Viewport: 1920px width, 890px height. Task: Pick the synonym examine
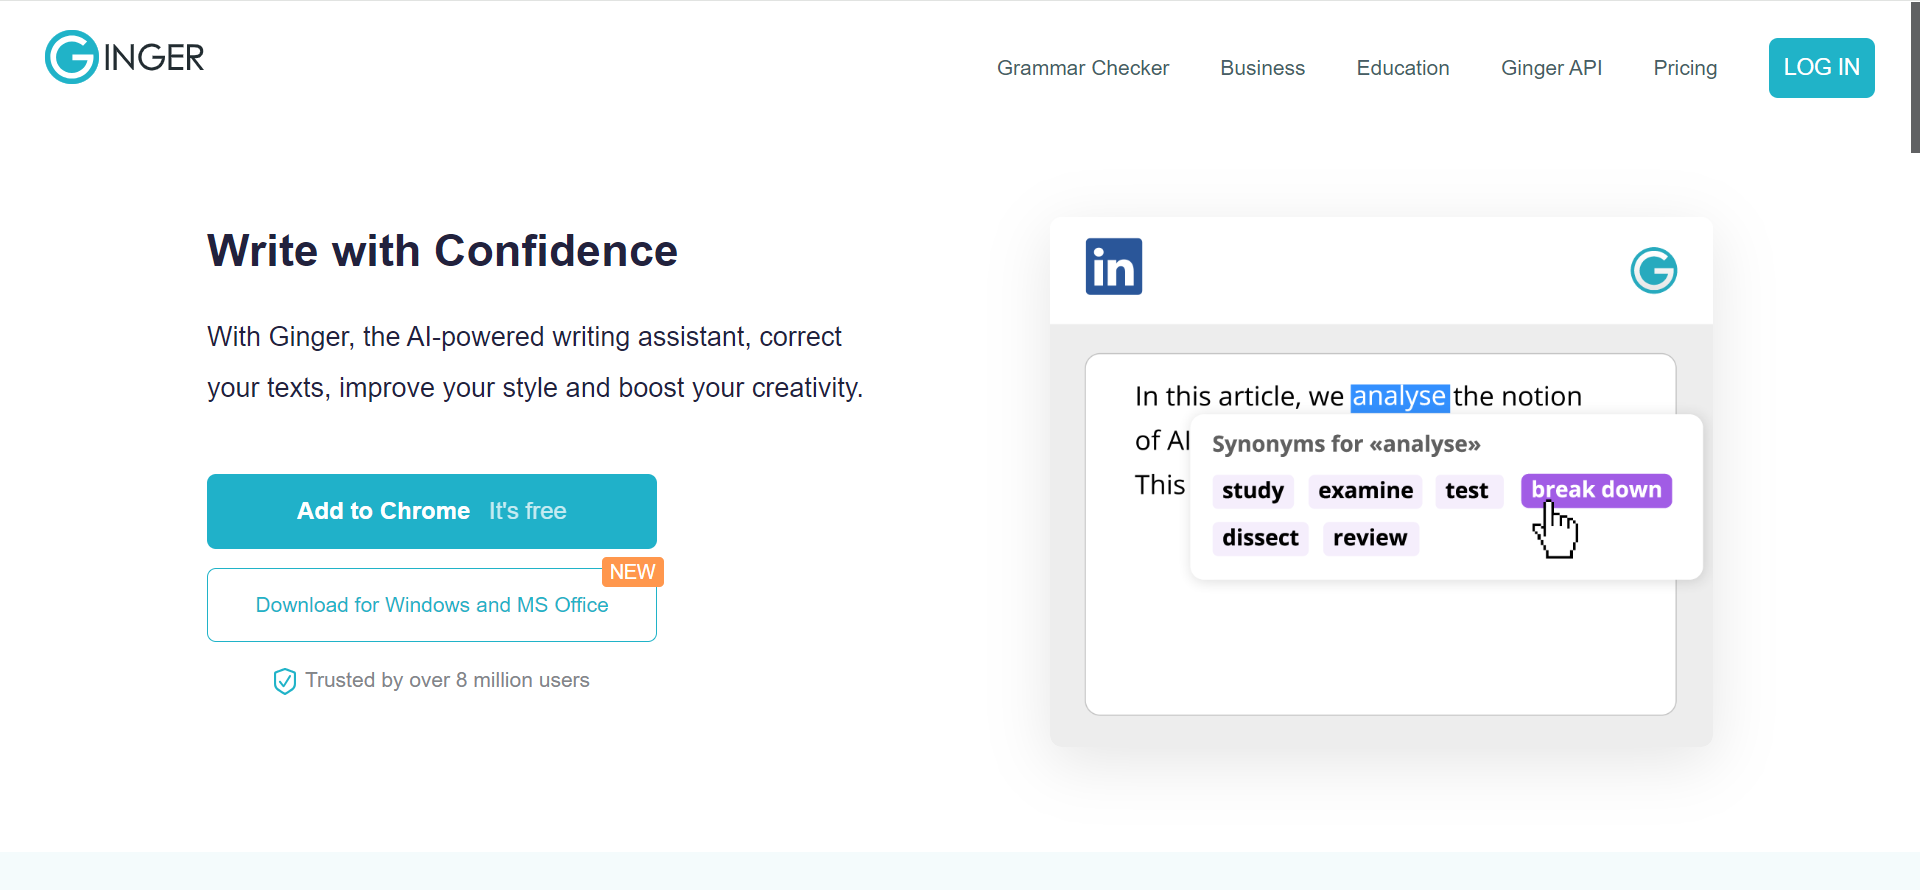pos(1365,491)
